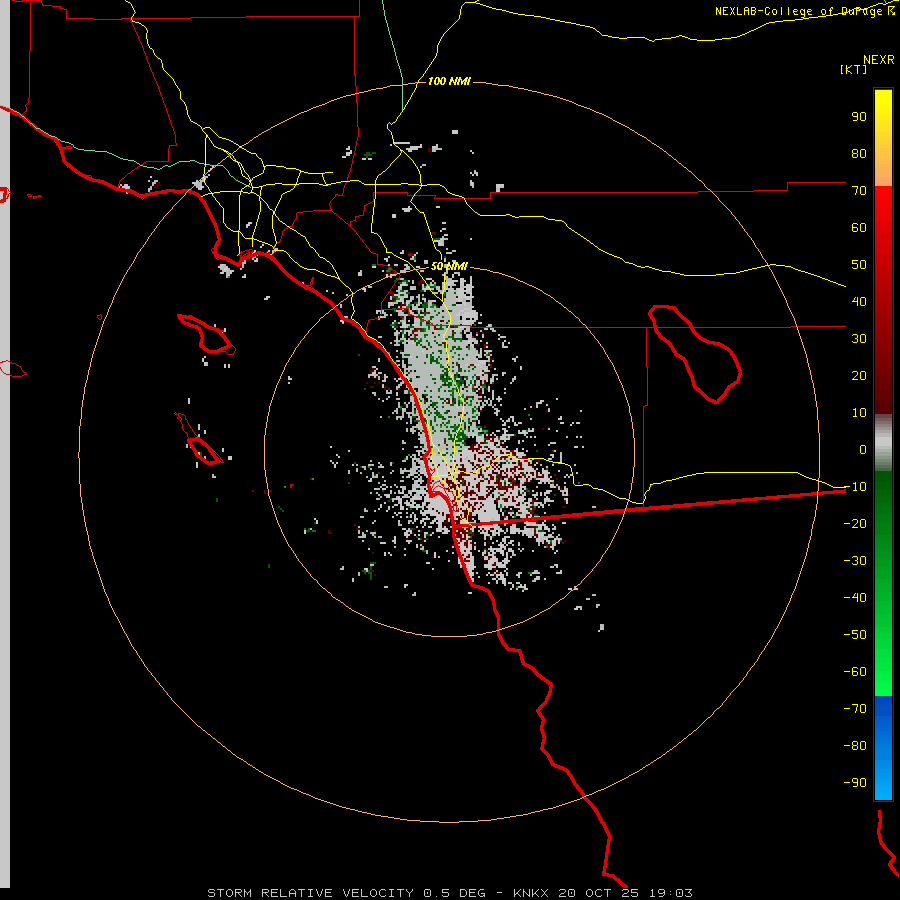This screenshot has height=900, width=900.
Task: Click the "100 NMI" range ring label
Action: tap(449, 82)
